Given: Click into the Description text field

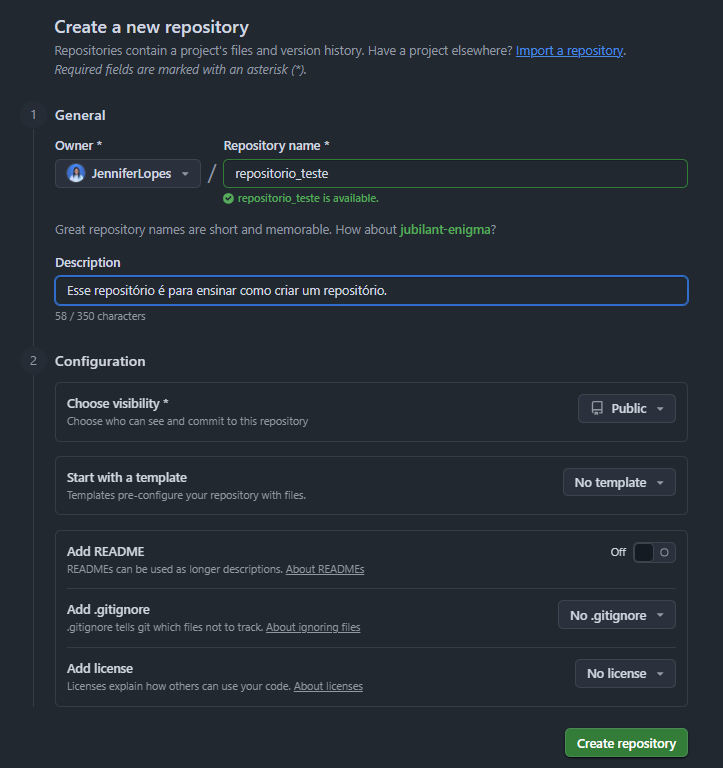Looking at the screenshot, I should coord(371,290).
